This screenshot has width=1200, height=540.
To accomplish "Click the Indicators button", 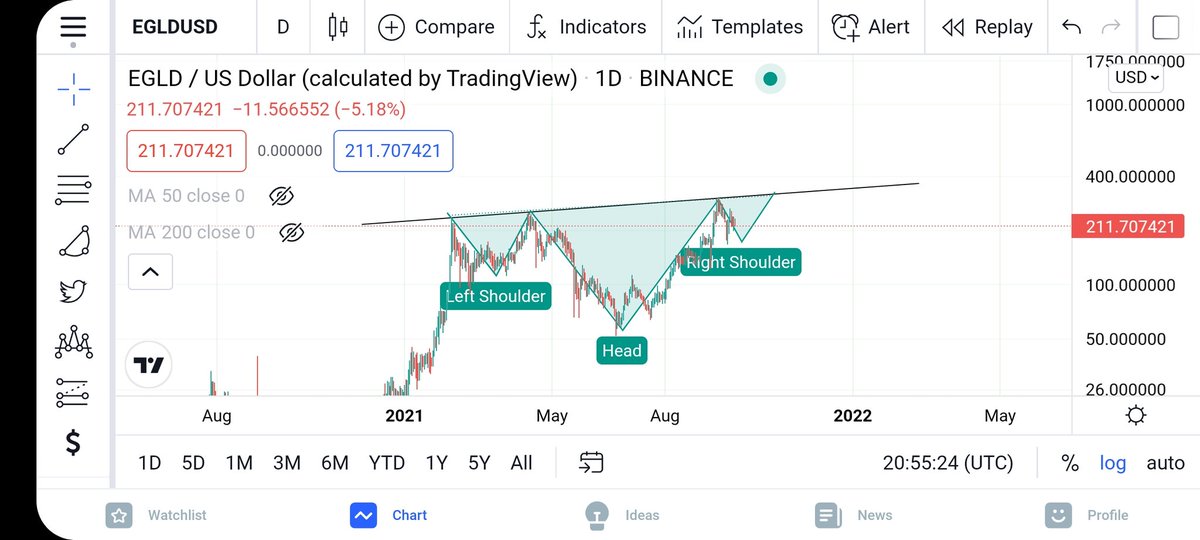I will pos(586,27).
